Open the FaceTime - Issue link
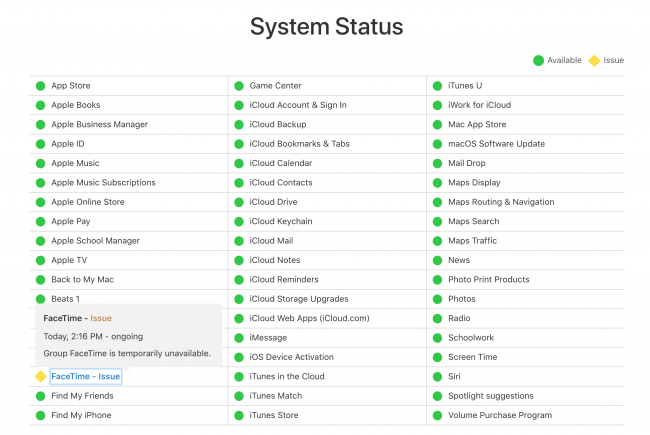Screen dimensions: 650x435 click(x=86, y=377)
